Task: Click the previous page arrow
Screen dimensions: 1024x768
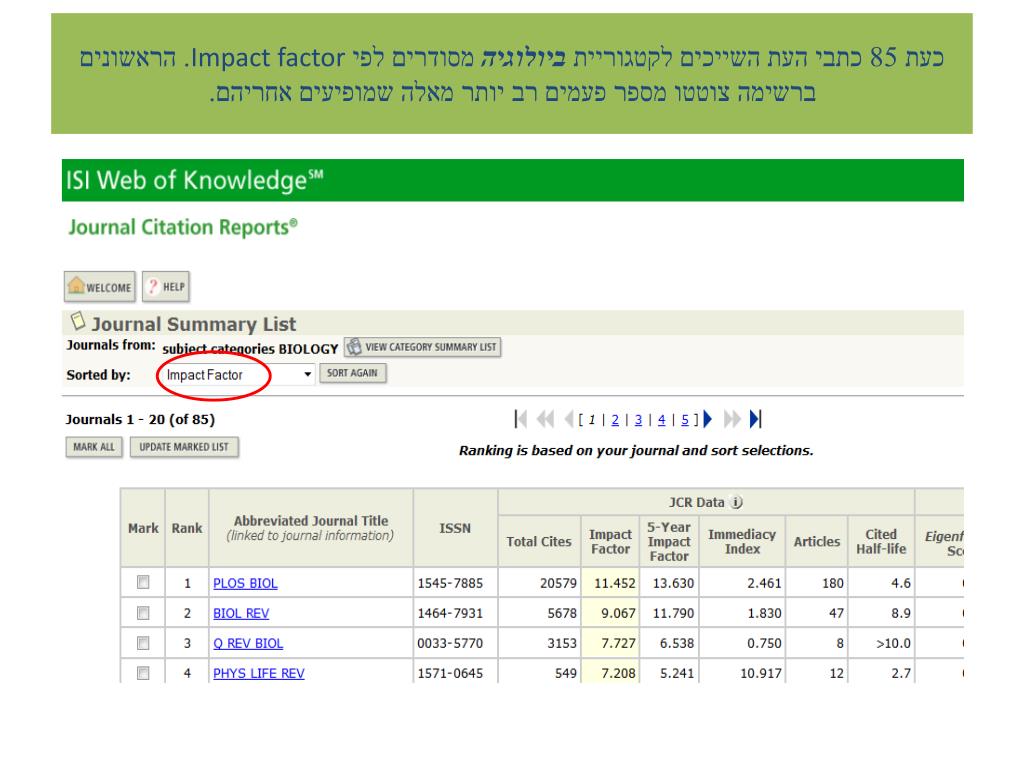Action: tap(568, 419)
